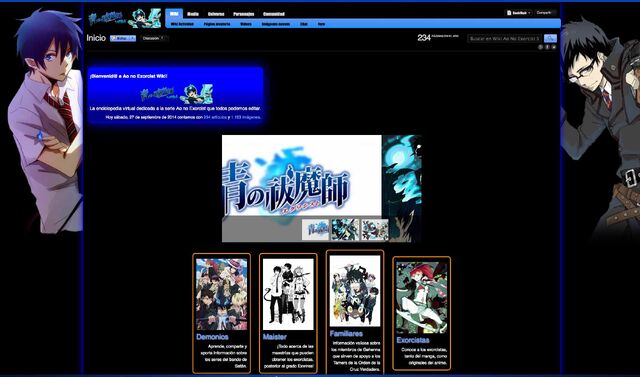Click the Maister card black-and-white picture
640x377 pixels.
(x=288, y=294)
